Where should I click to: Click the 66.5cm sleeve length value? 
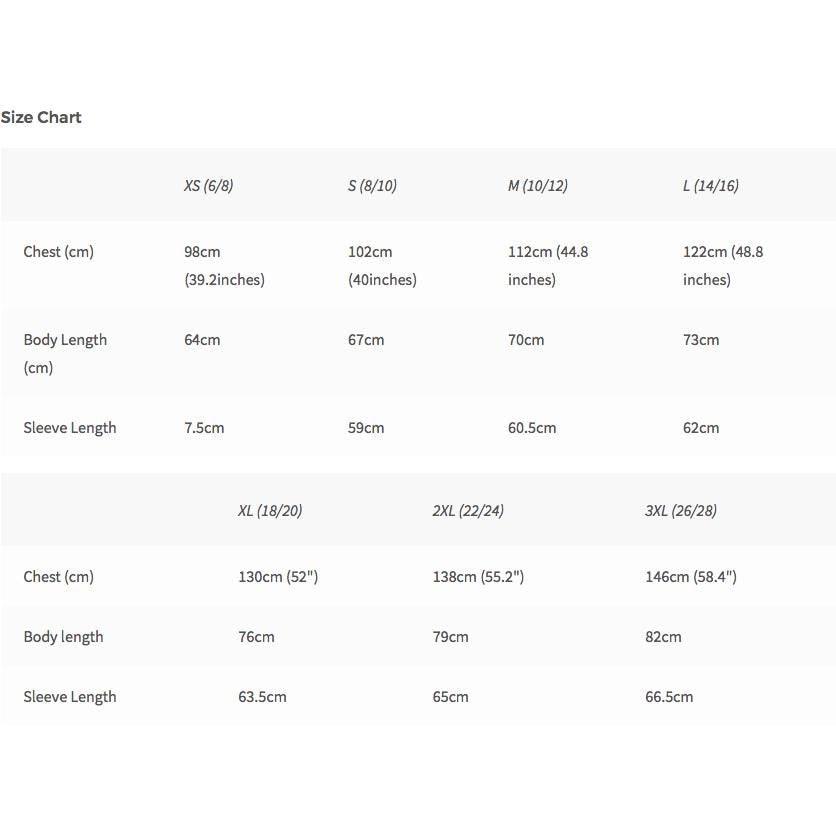tap(669, 697)
